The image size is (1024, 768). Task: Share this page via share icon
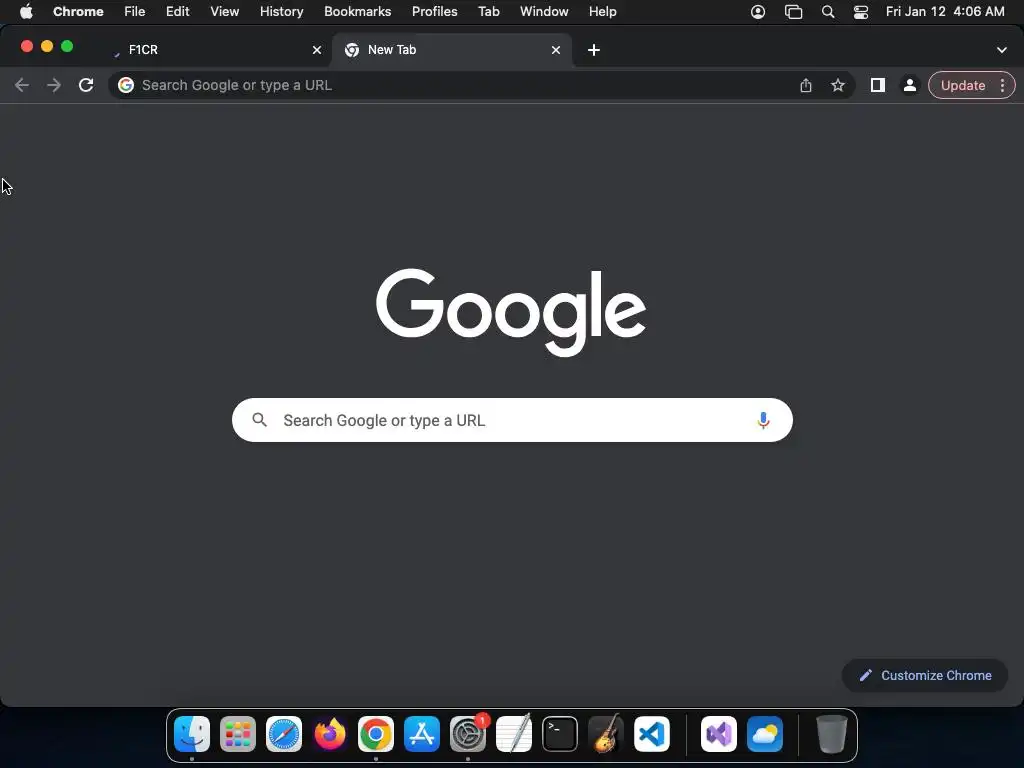pos(806,86)
